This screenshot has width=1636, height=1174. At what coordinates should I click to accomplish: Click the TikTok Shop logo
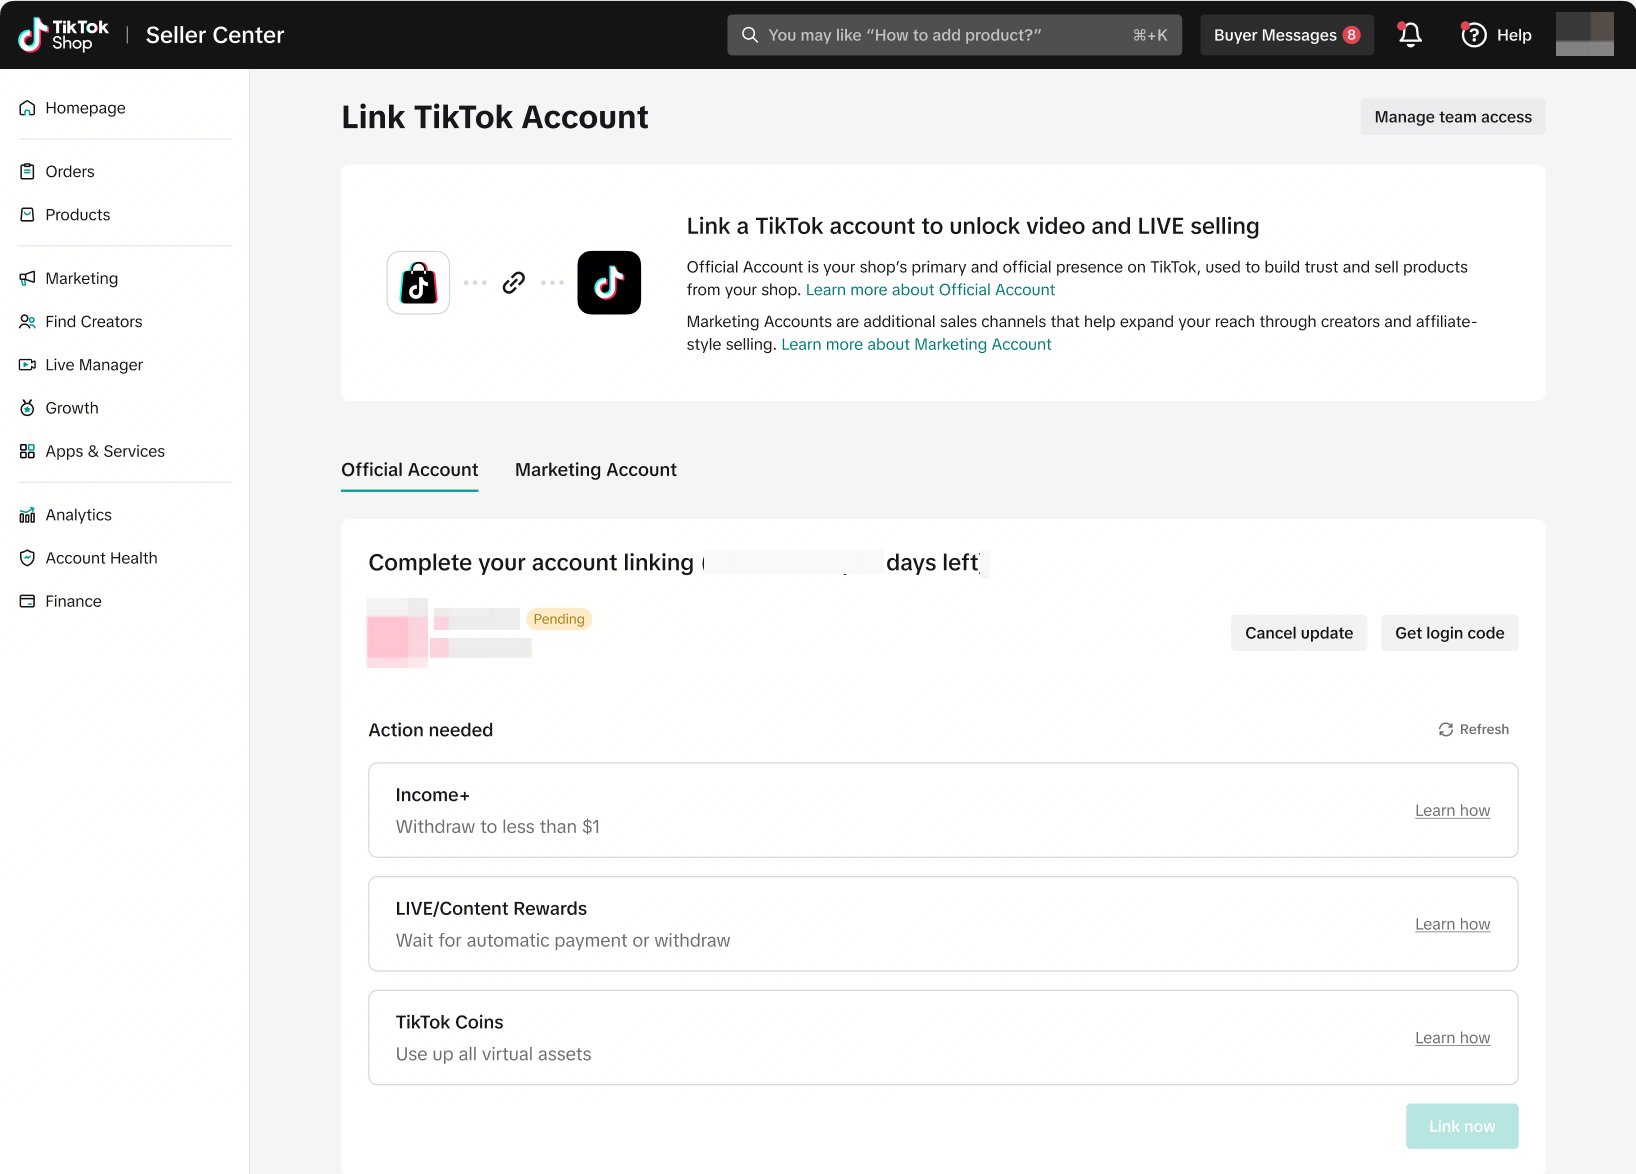[x=63, y=35]
